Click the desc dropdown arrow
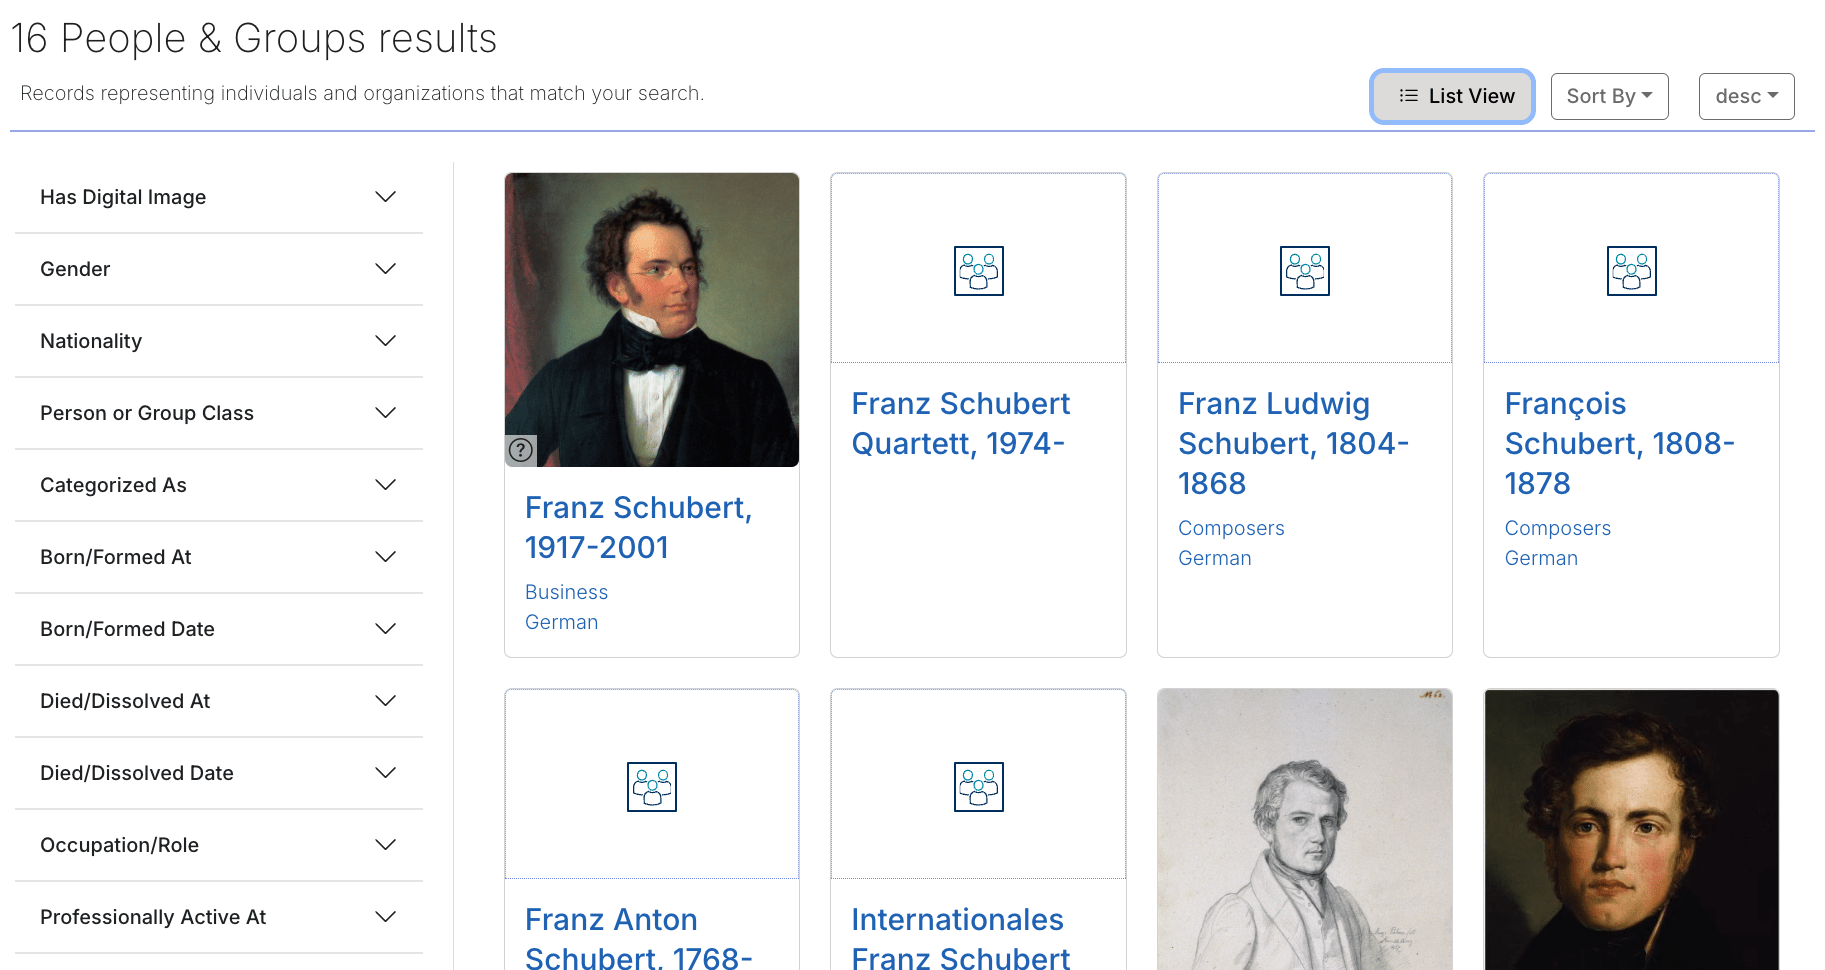 1771,96
